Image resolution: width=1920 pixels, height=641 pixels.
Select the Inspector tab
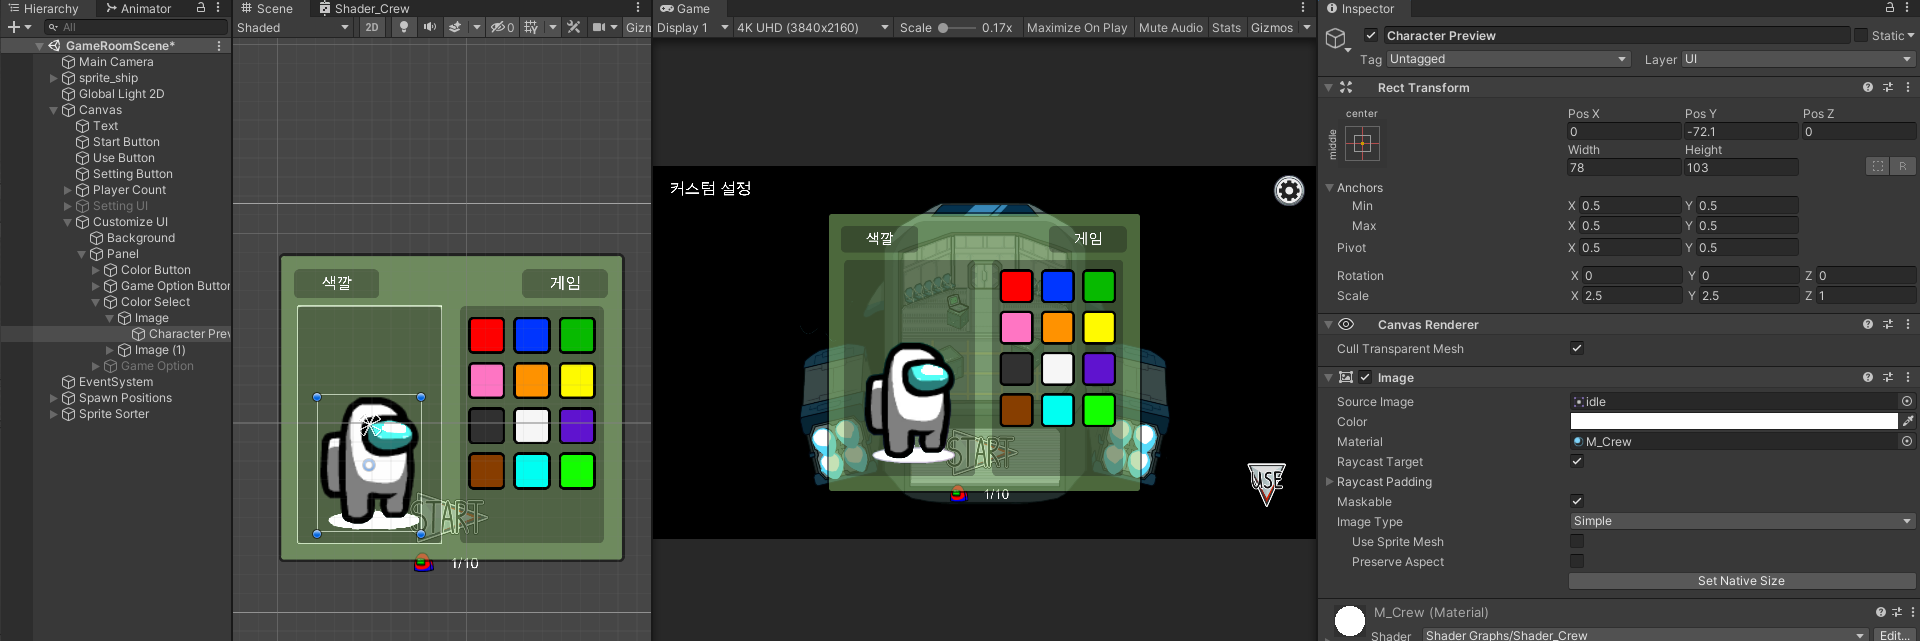pos(1360,8)
